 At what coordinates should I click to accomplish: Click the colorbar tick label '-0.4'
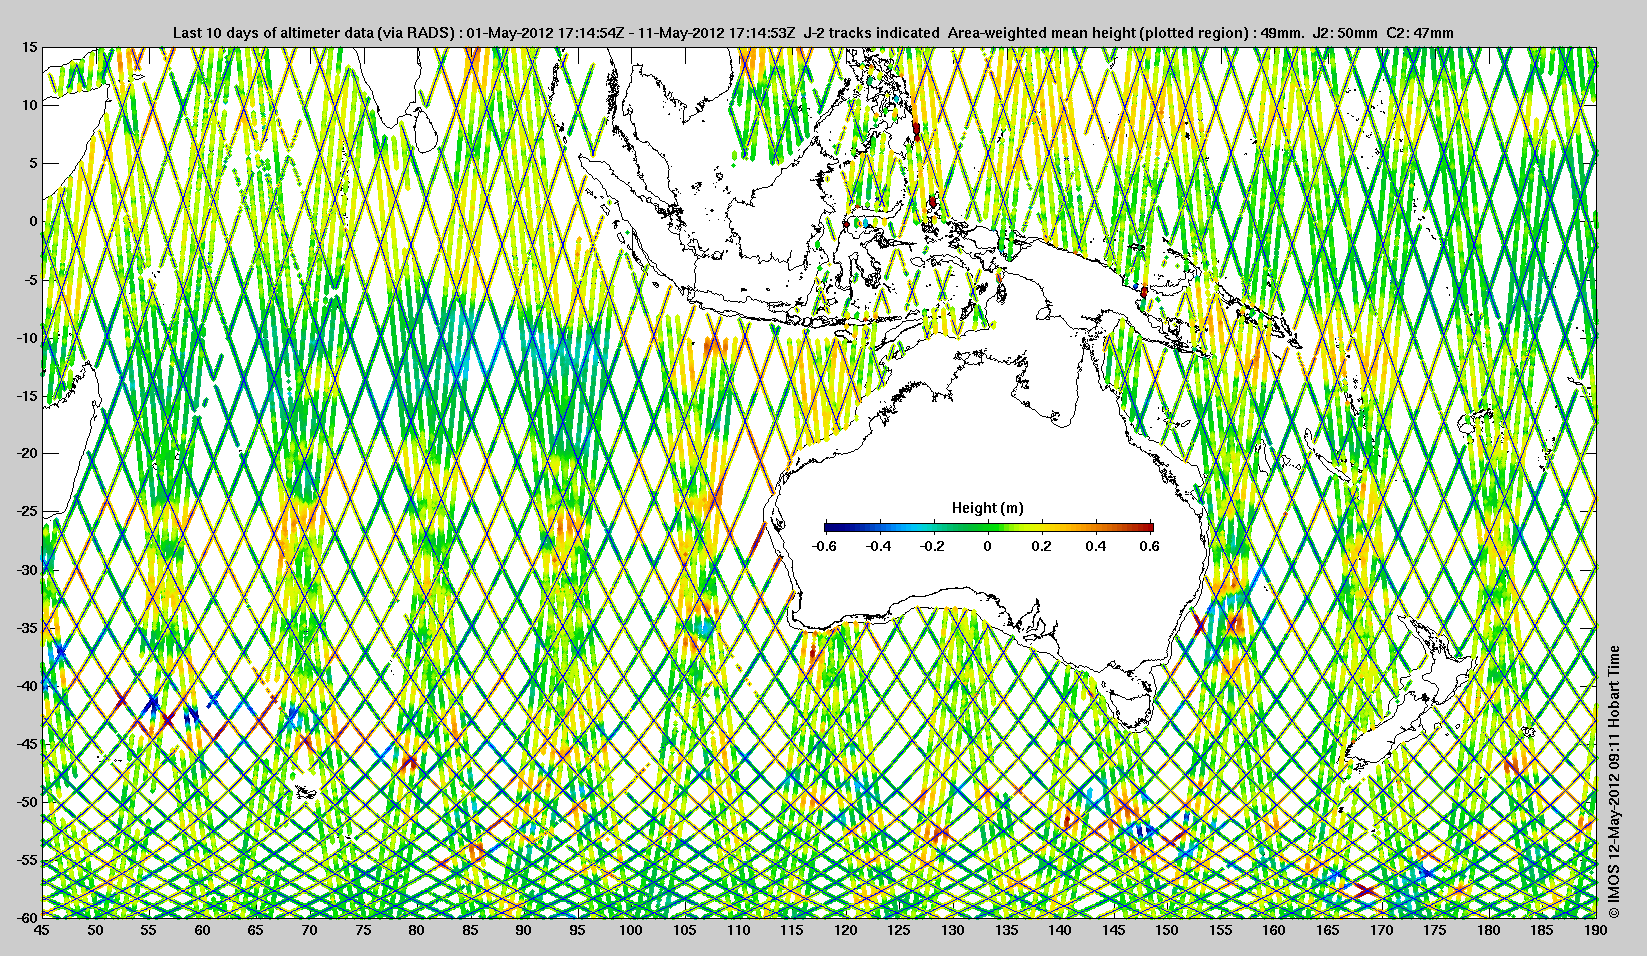pyautogui.click(x=879, y=546)
